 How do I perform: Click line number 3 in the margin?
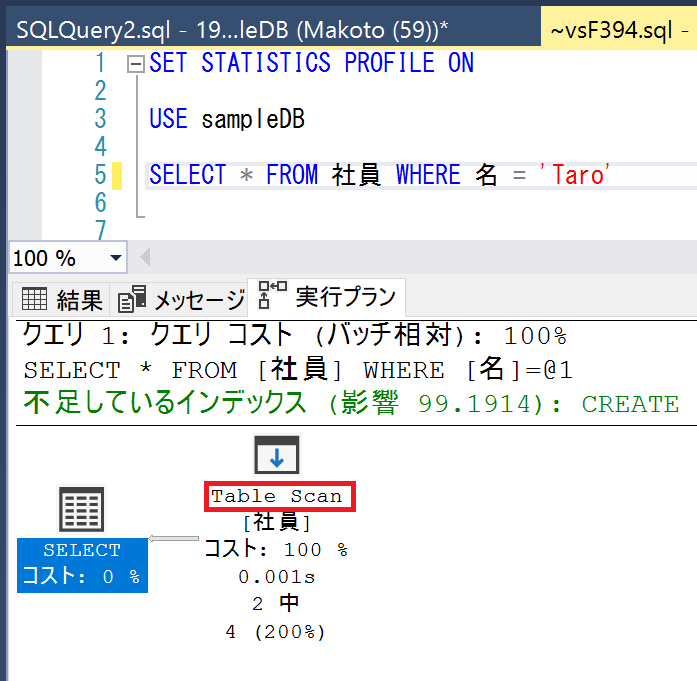(100, 119)
